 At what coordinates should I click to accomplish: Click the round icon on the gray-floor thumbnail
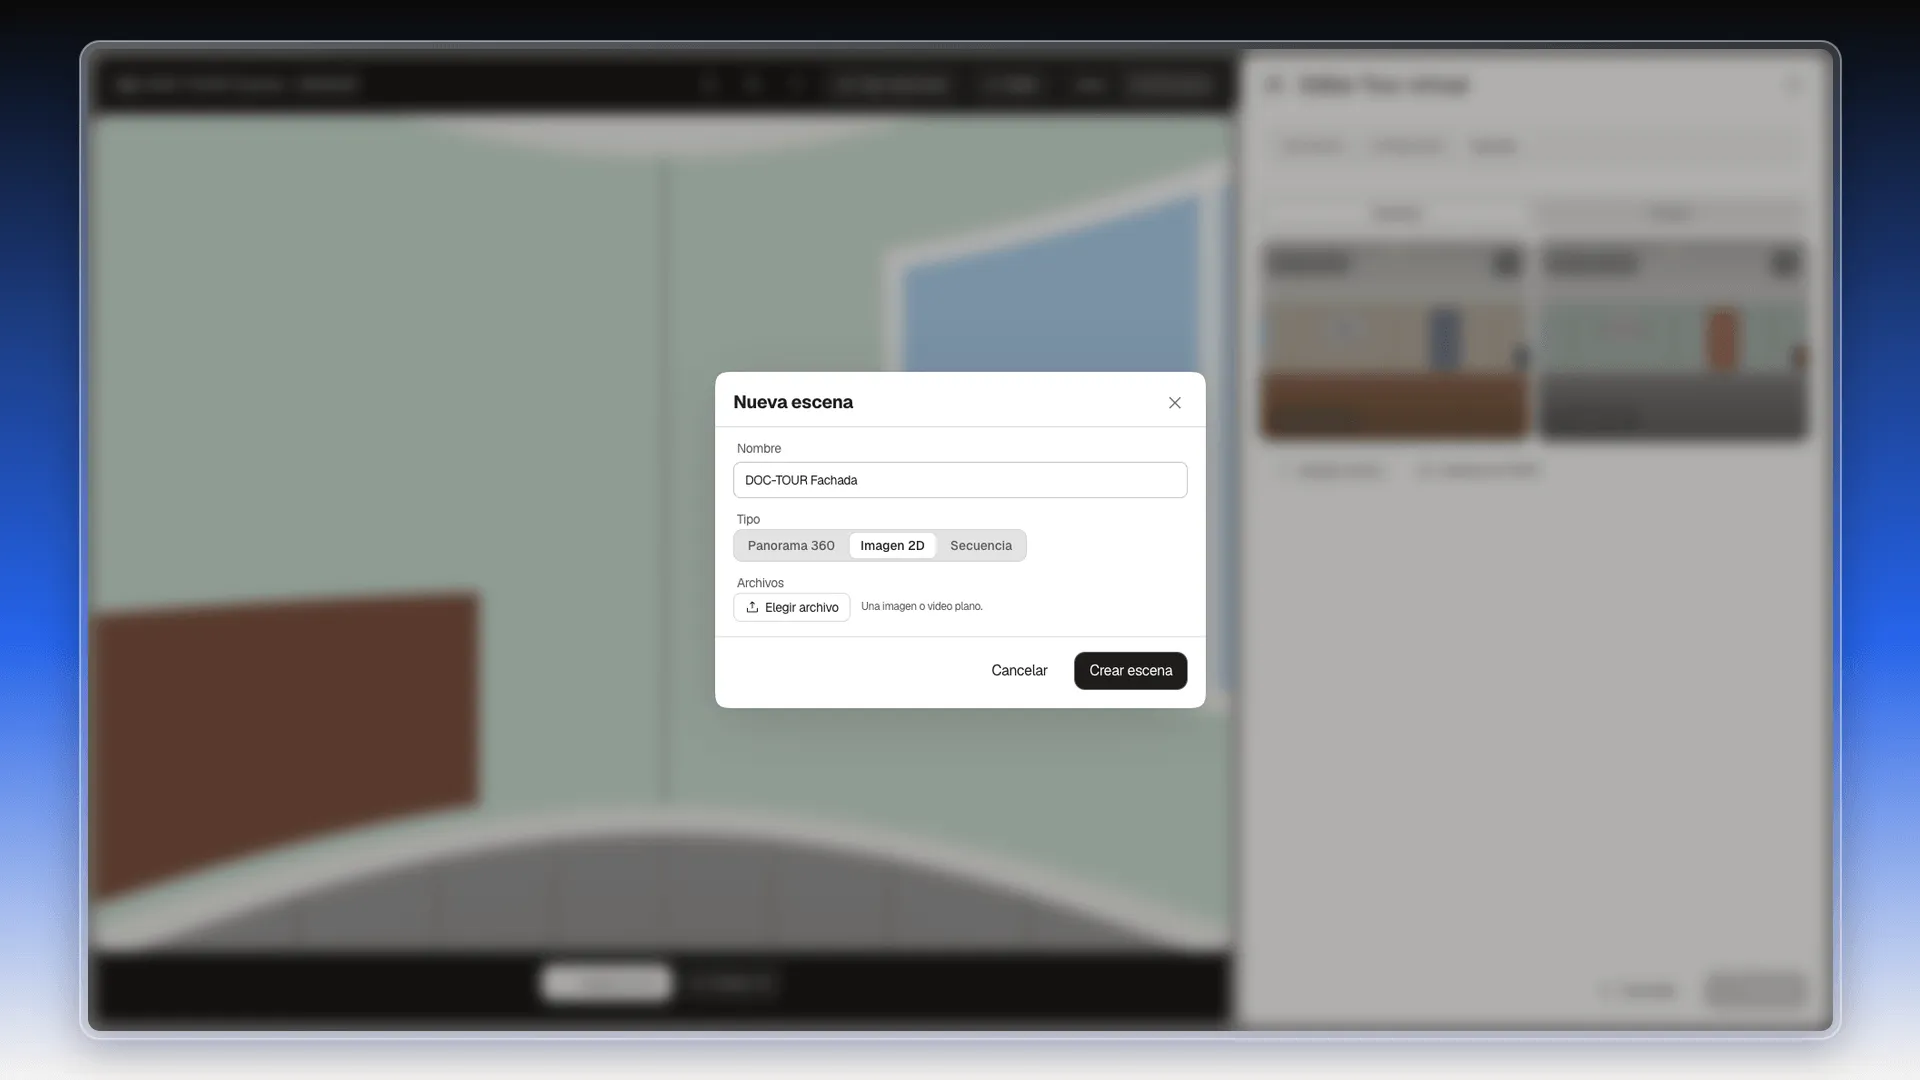point(1785,263)
